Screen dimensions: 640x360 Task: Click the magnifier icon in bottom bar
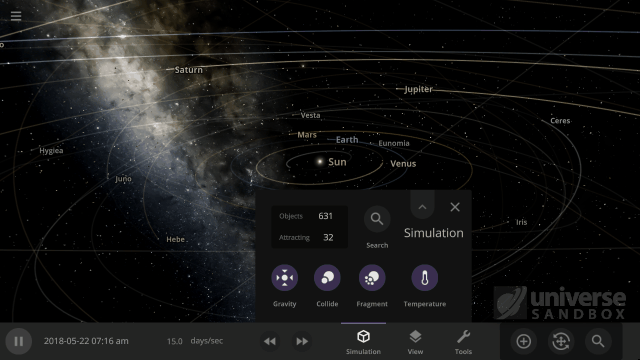tap(598, 341)
